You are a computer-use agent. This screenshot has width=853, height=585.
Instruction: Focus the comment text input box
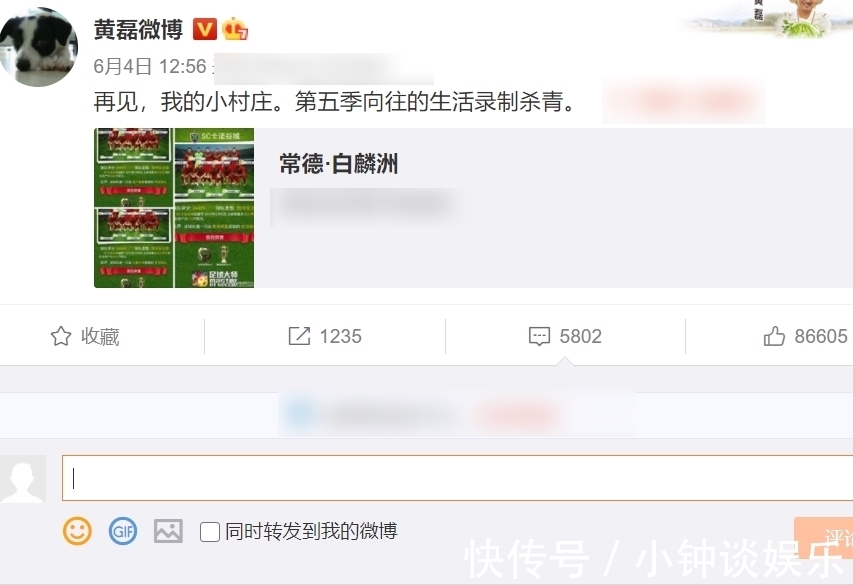(458, 478)
